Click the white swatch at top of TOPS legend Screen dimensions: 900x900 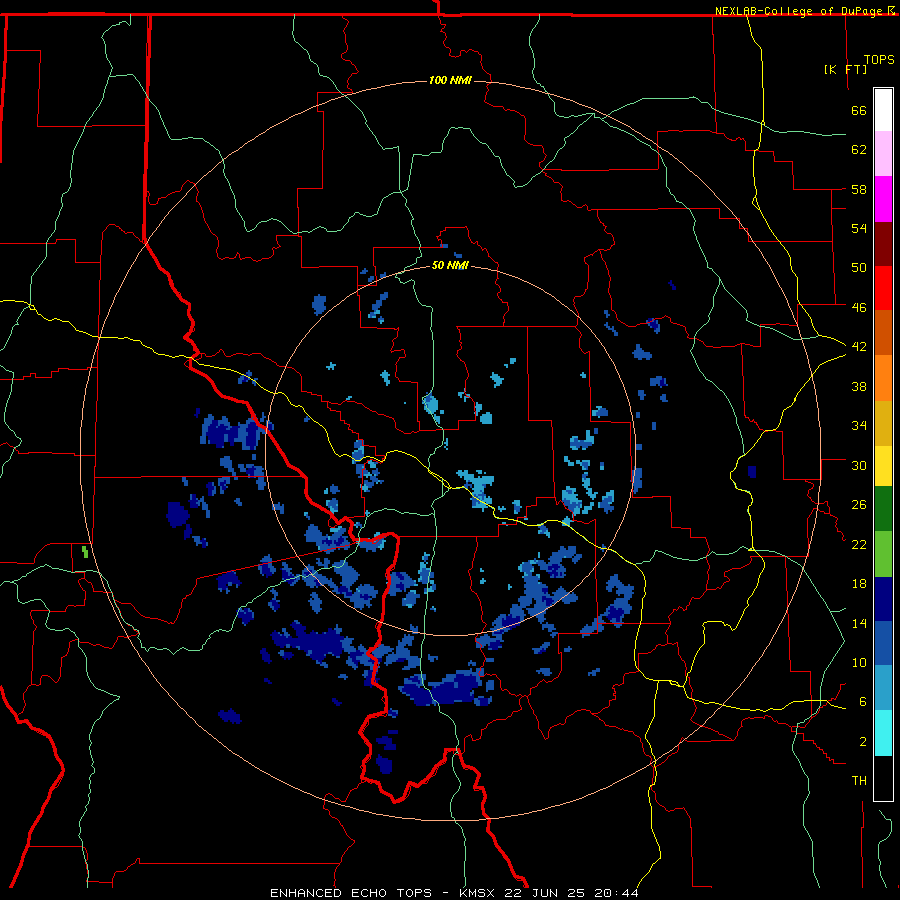coord(883,110)
